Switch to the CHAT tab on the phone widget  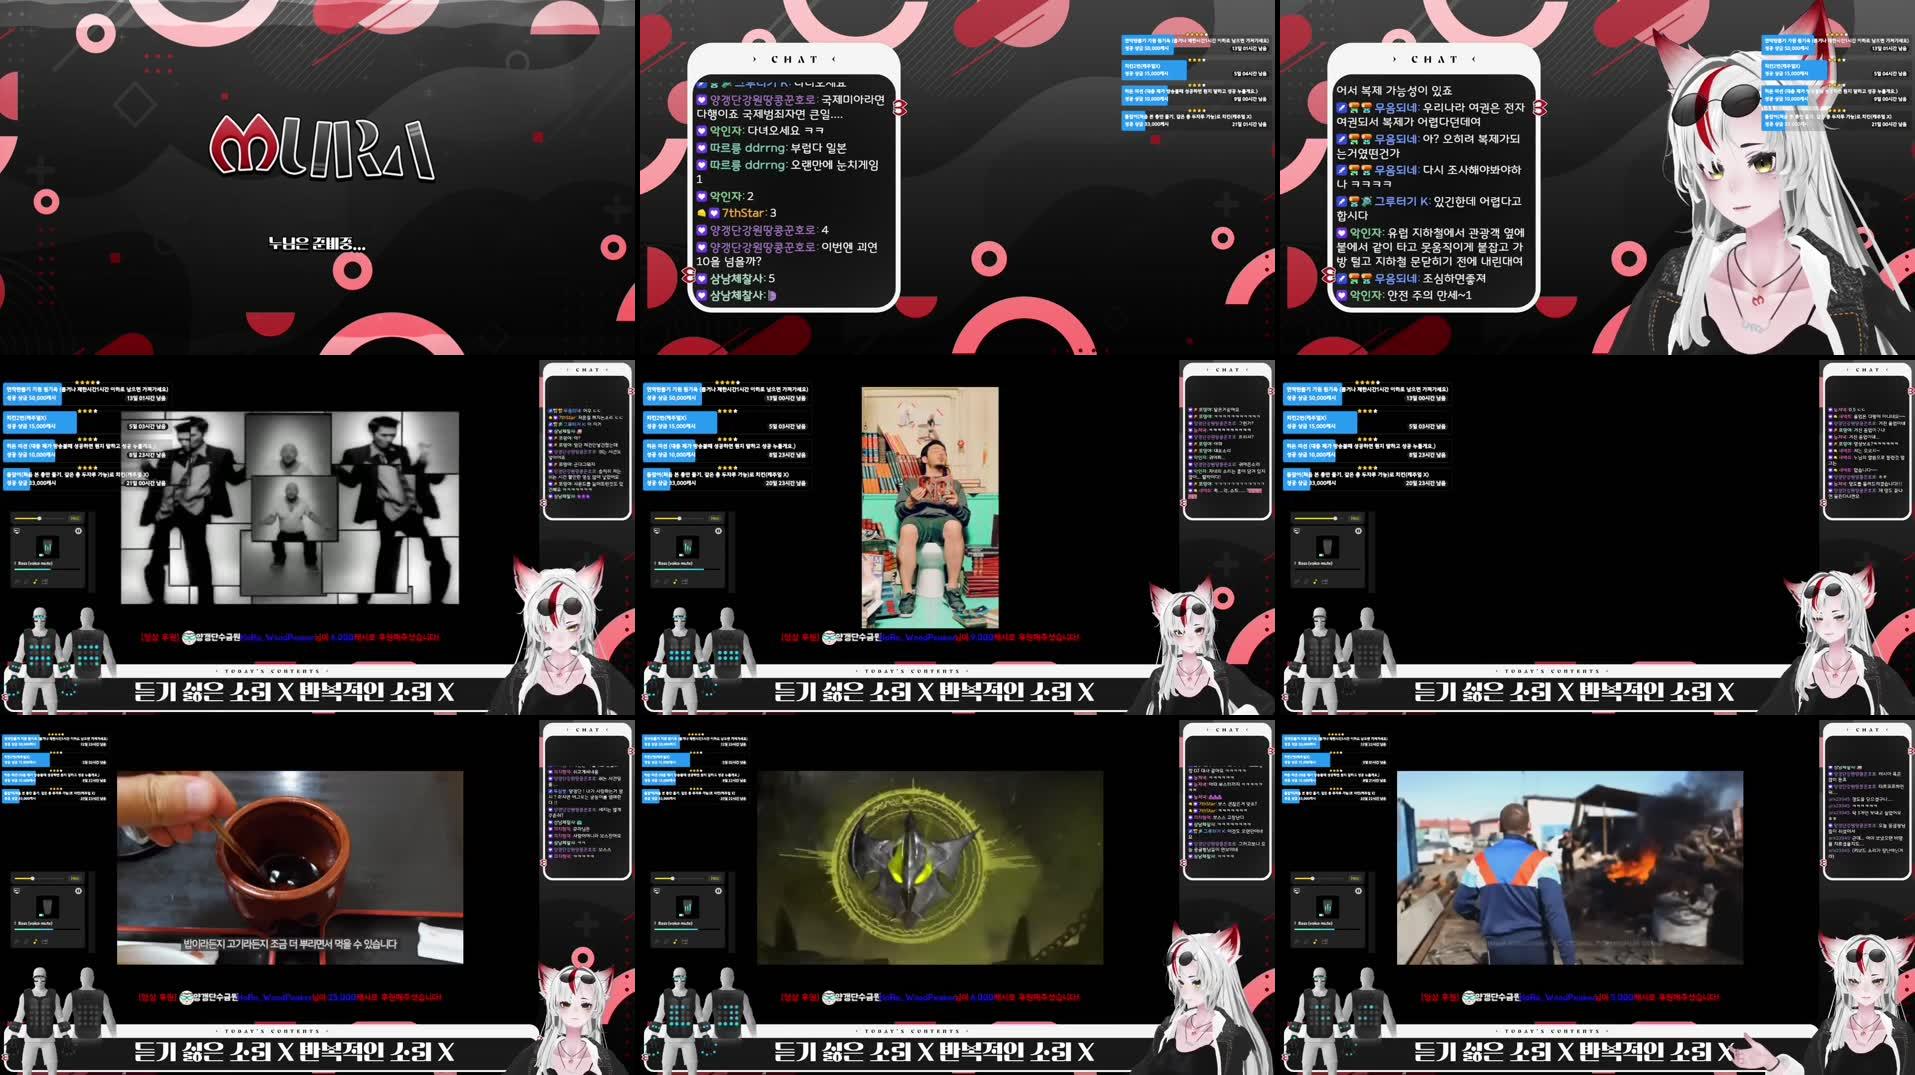click(793, 58)
